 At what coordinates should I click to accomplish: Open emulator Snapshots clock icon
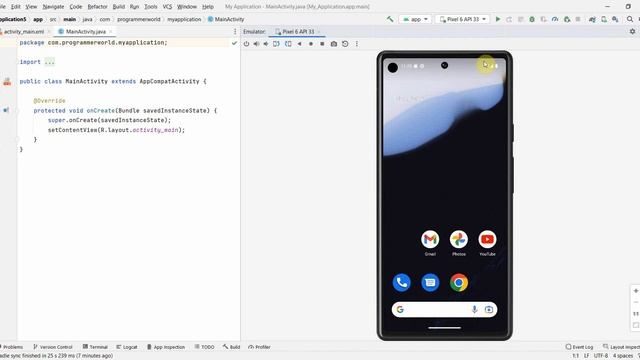click(x=345, y=44)
